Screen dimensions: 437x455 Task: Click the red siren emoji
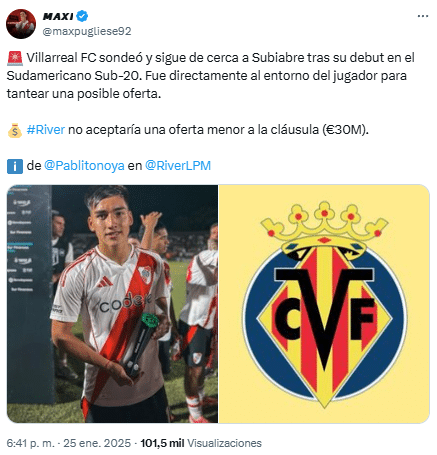(15, 58)
